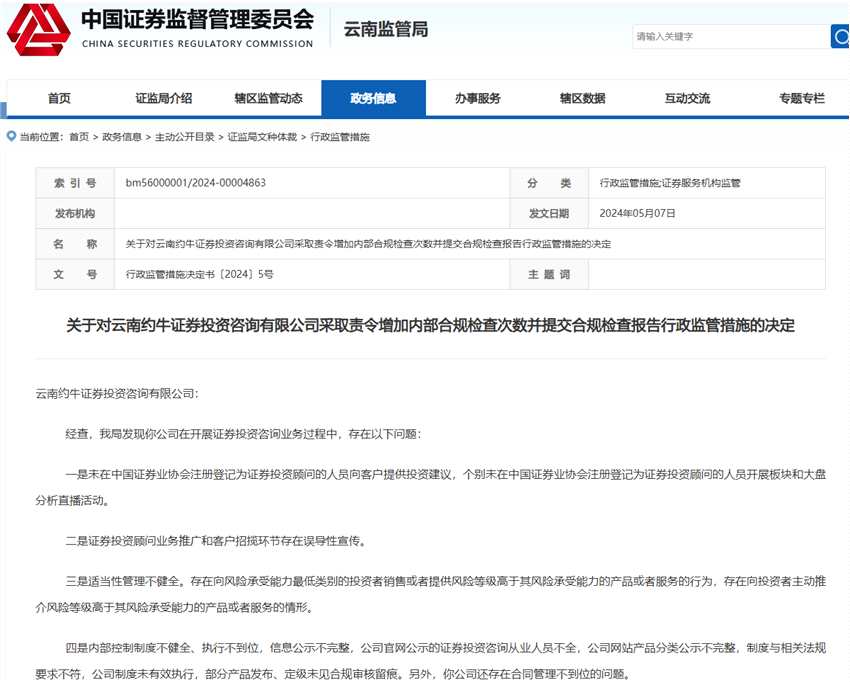Click CHINA SECURITIES REGULATORY COMMISSION subtitle
Viewport: 850px width, 682px height.
click(x=198, y=44)
